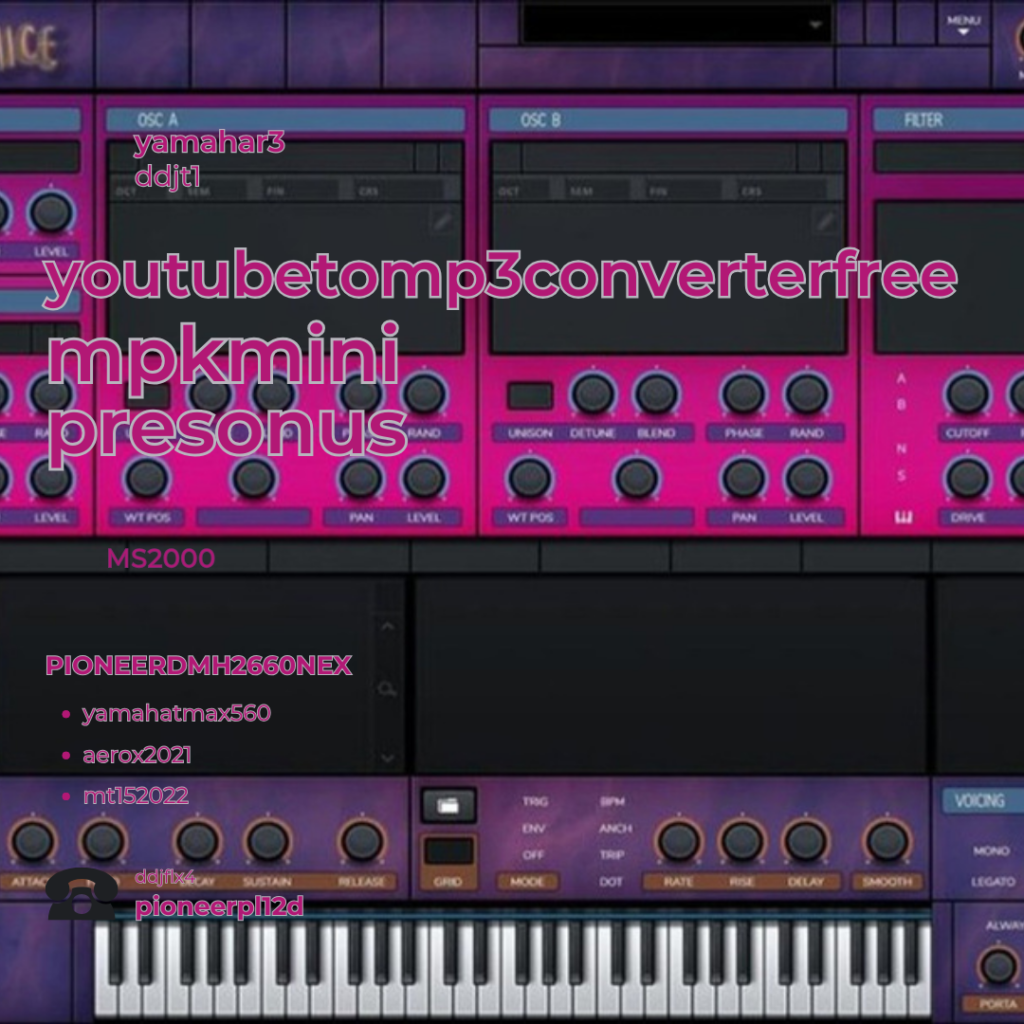
Task: Click the OSC B wavetable name selector
Action: 659,157
